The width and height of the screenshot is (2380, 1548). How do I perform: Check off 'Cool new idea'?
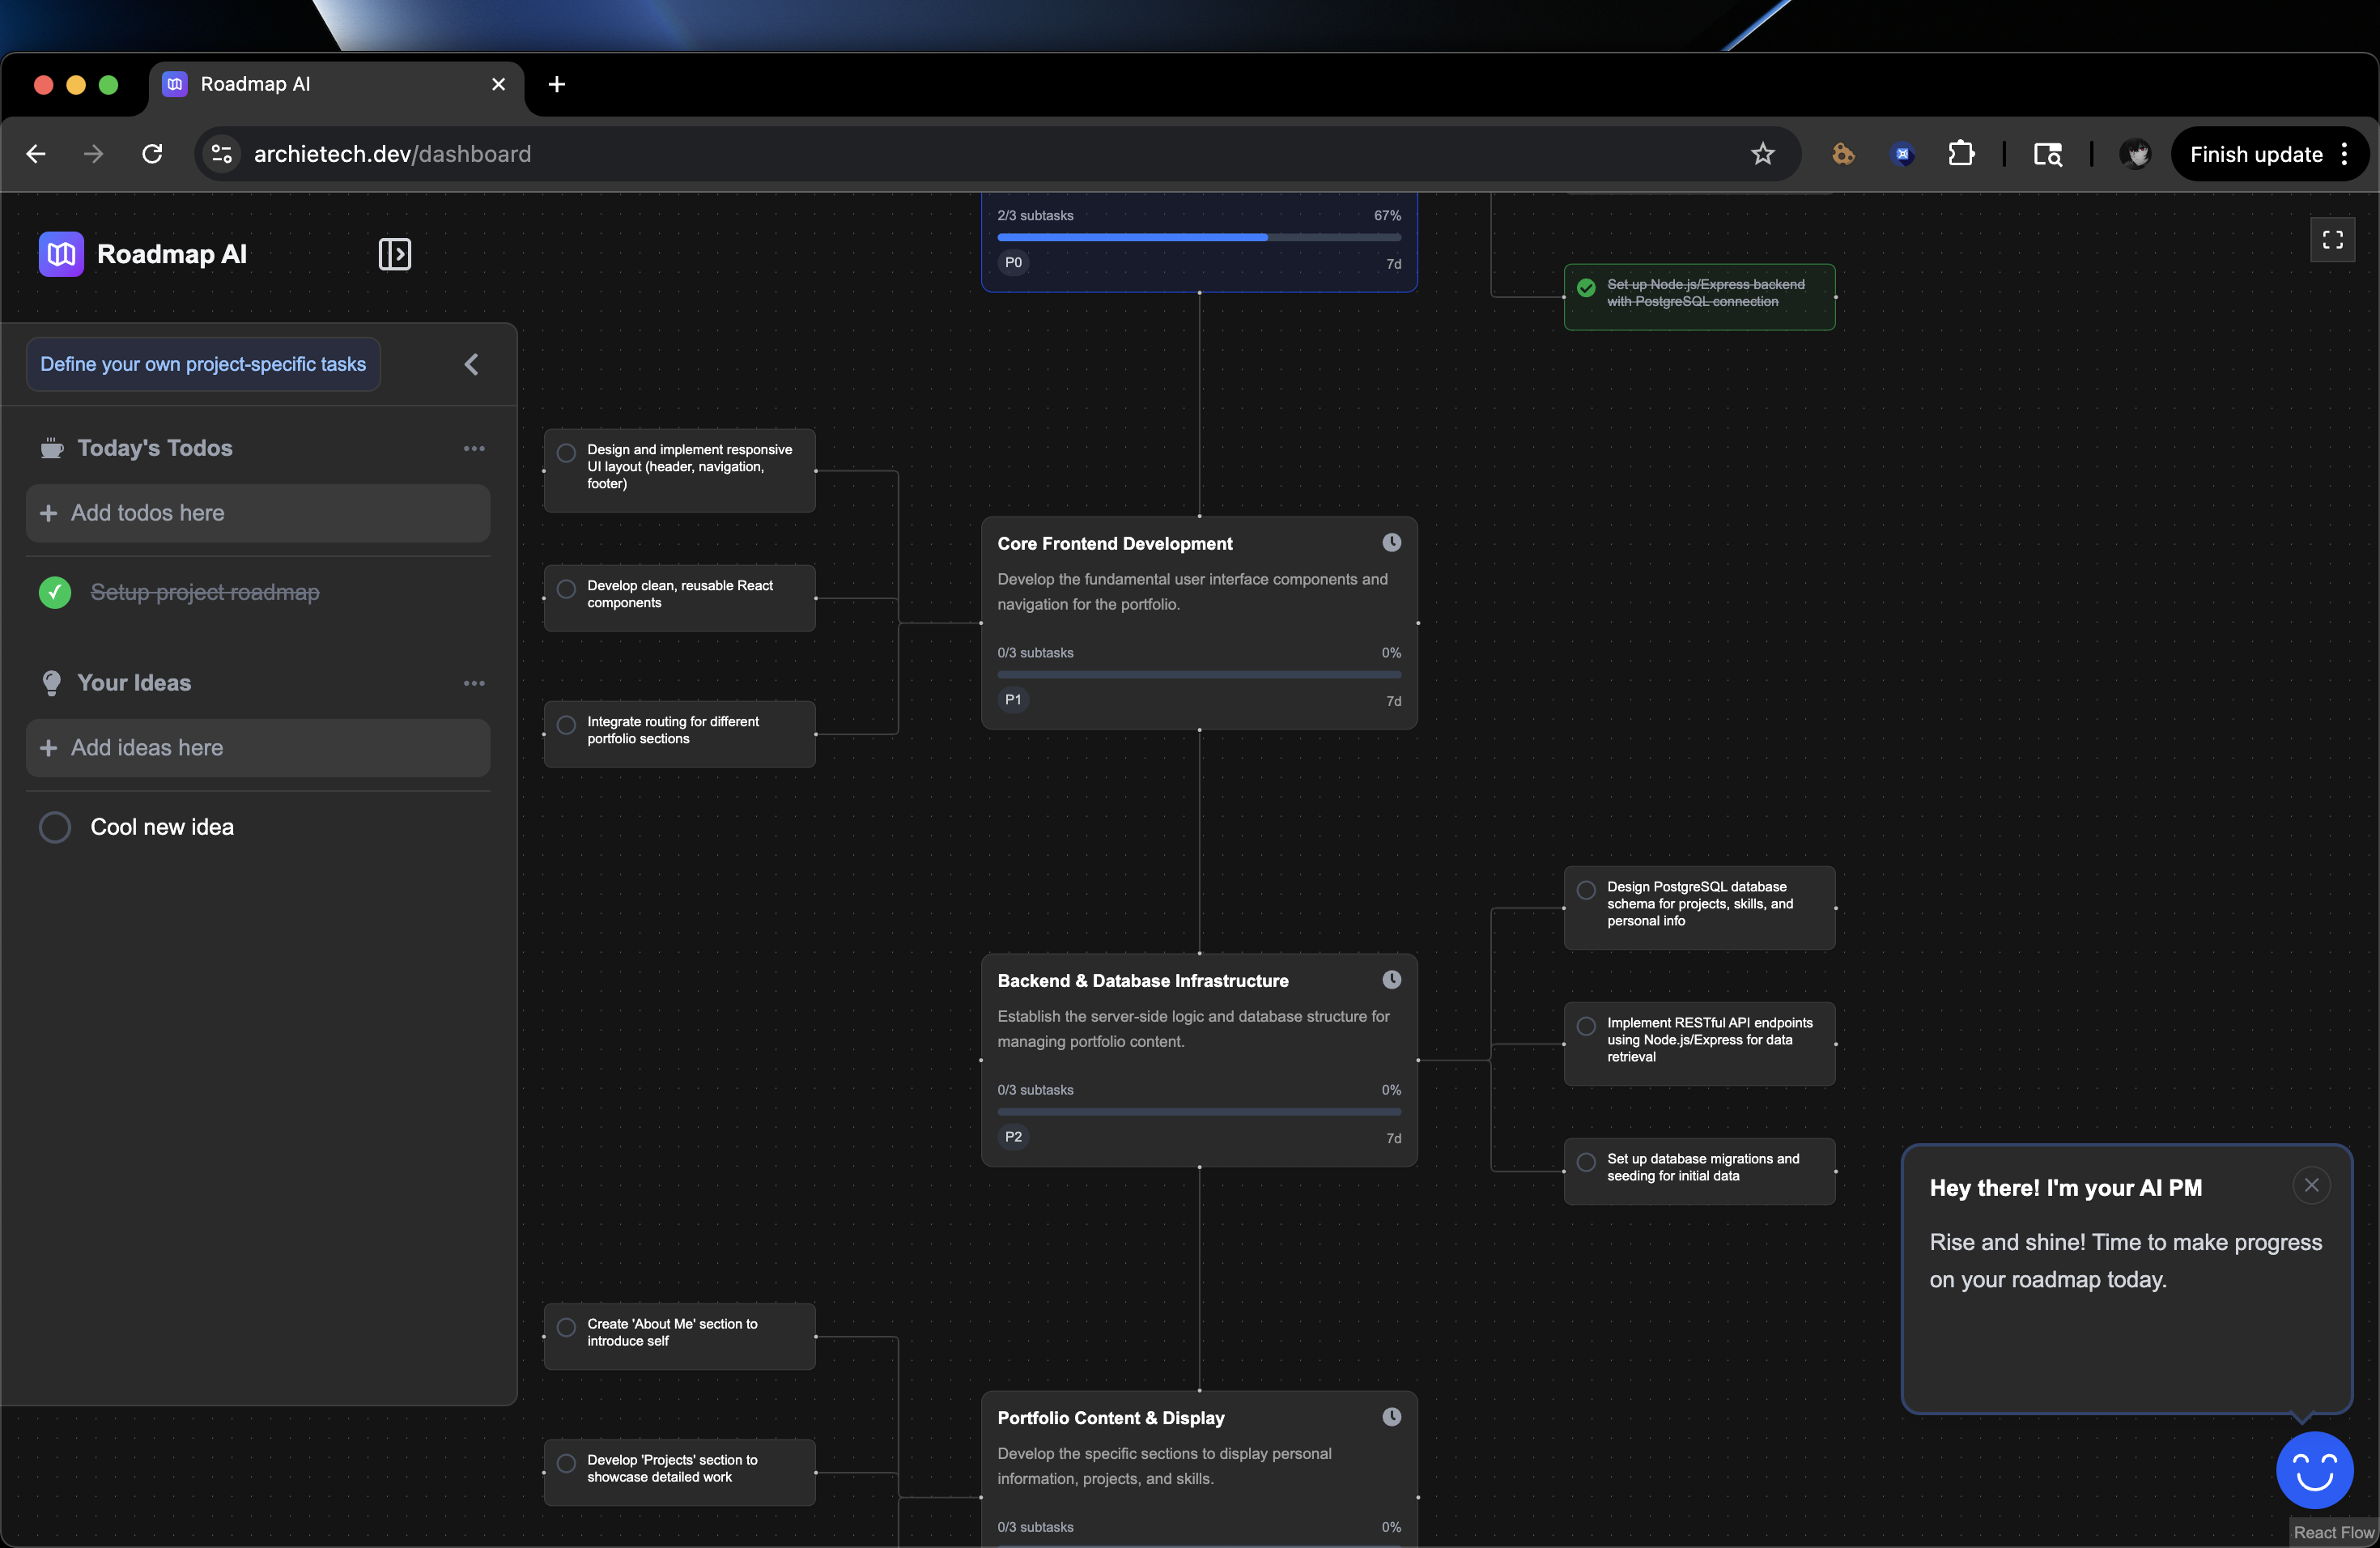[x=55, y=827]
